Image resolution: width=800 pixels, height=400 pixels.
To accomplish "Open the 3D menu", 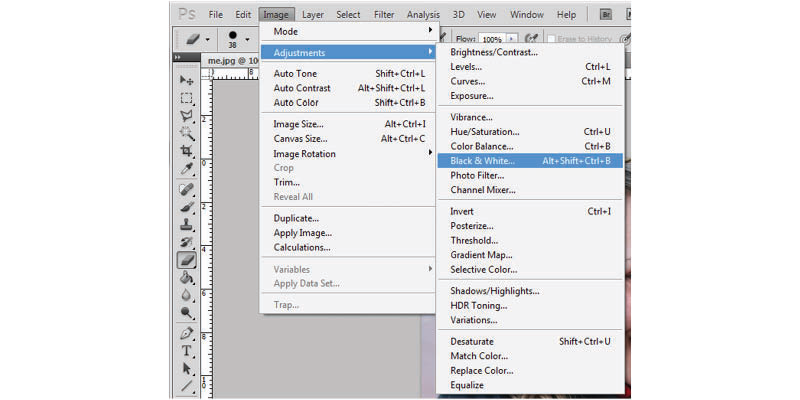I will coord(459,15).
